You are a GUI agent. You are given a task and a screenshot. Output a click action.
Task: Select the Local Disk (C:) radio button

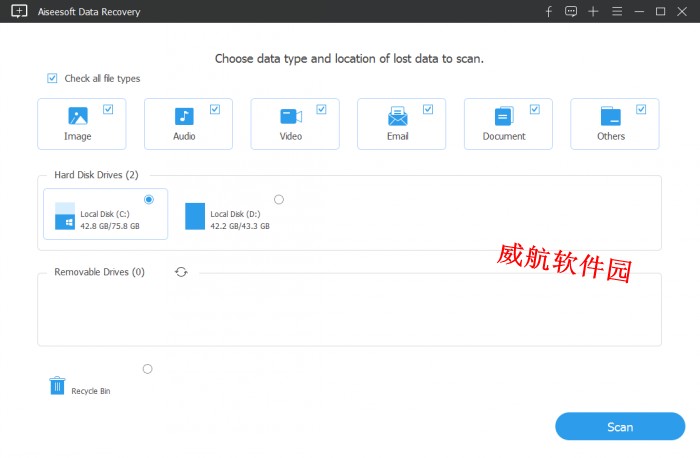click(x=149, y=200)
